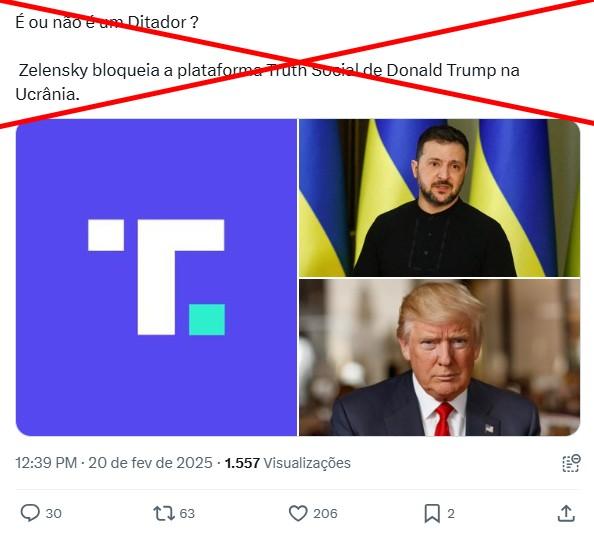Viewport: 594px width, 534px height.
Task: Click the like count 206
Action: 325,514
